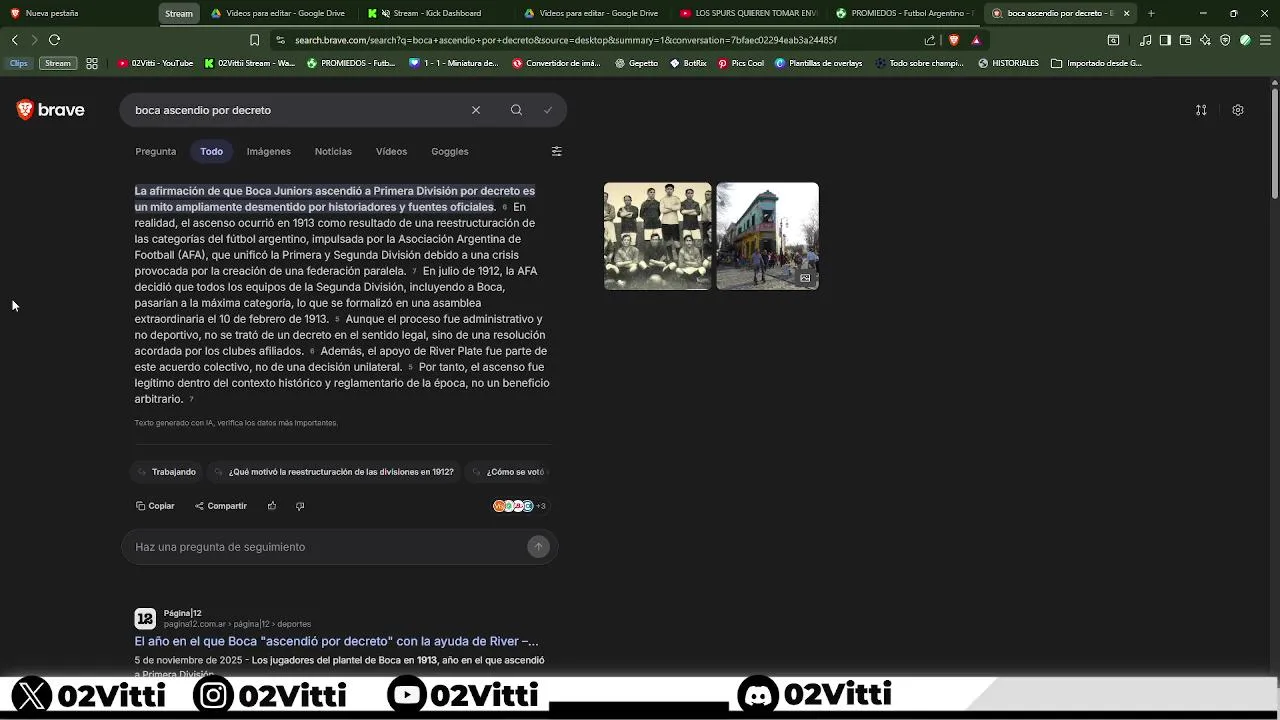The width and height of the screenshot is (1280, 720).
Task: Bookmark this page with the bookmark icon
Action: pos(254,40)
